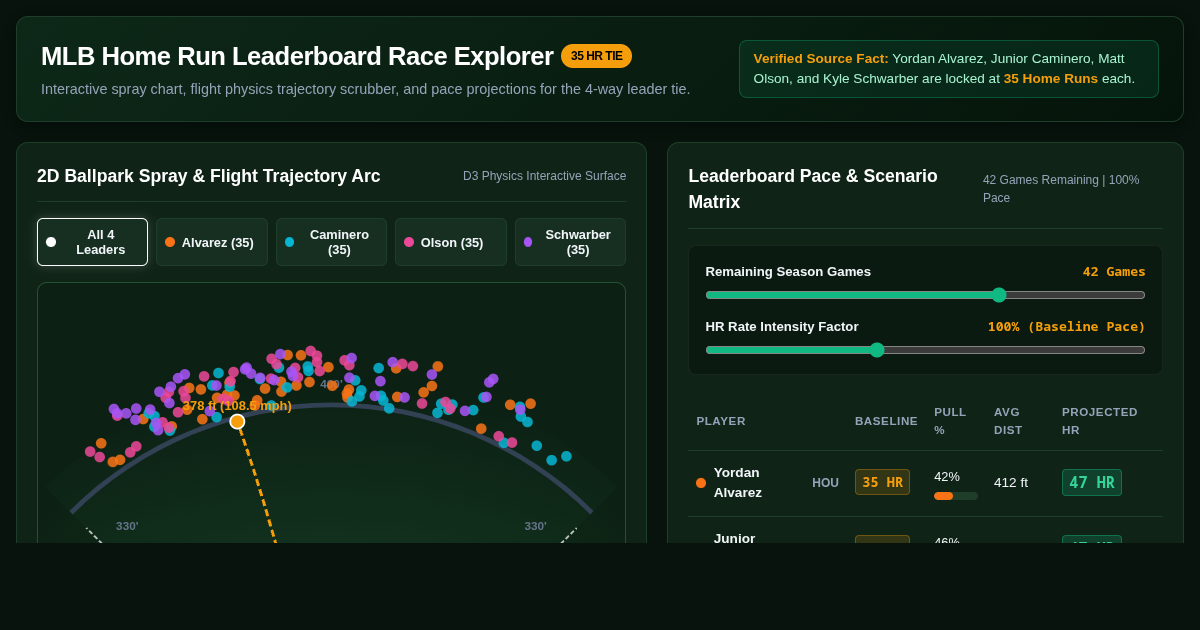Click Alvarez's 35 HR baseline badge
This screenshot has width=1200, height=630.
882,482
